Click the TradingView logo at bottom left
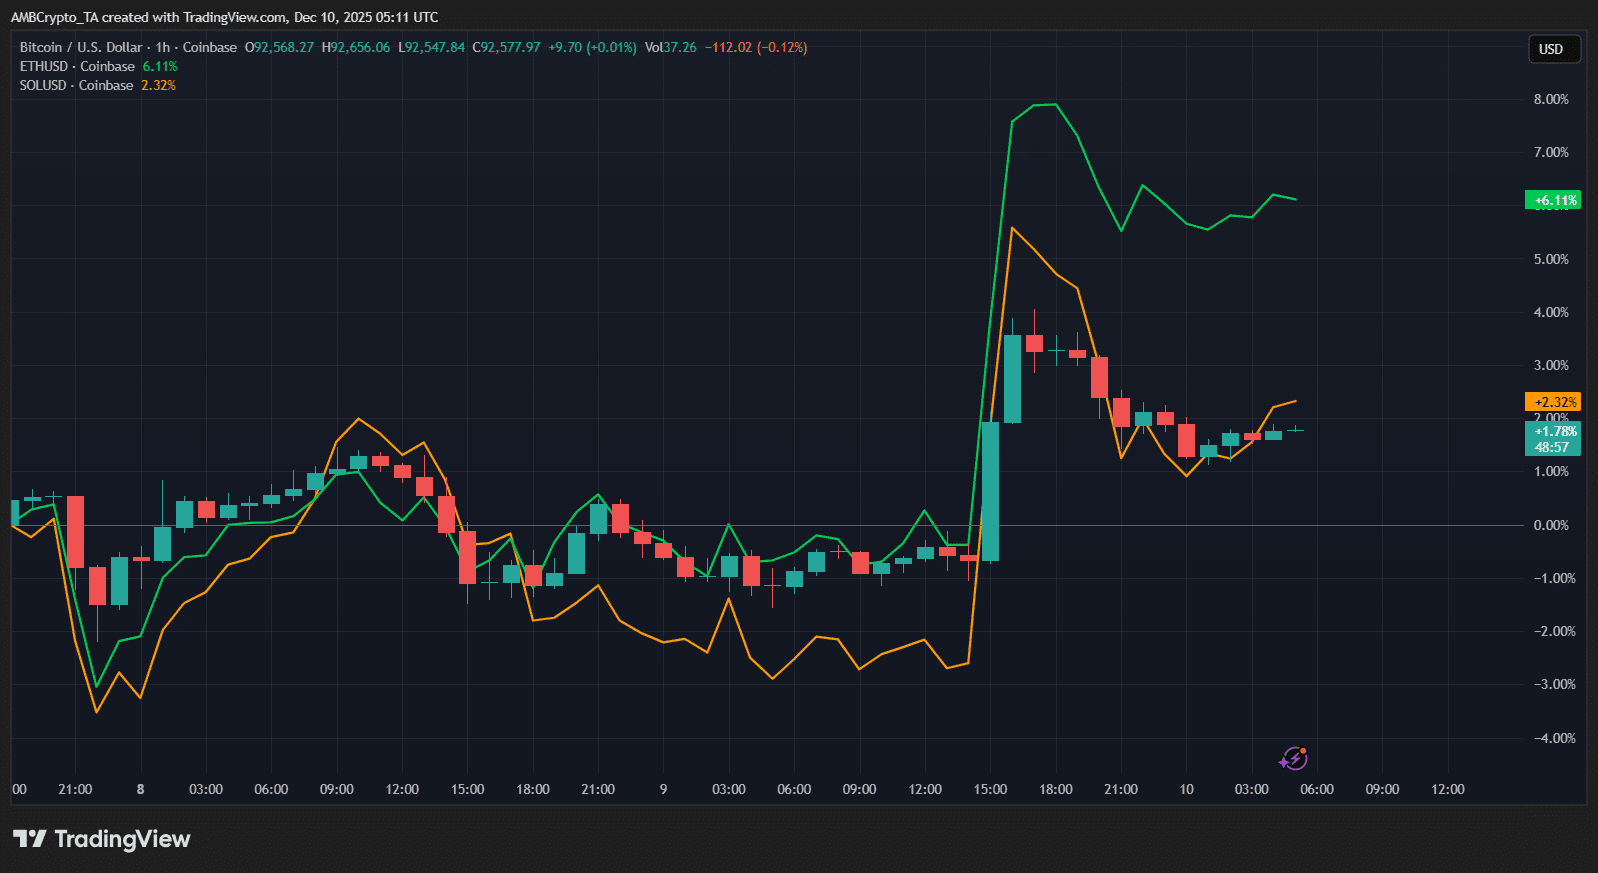Viewport: 1598px width, 873px height. pyautogui.click(x=102, y=839)
